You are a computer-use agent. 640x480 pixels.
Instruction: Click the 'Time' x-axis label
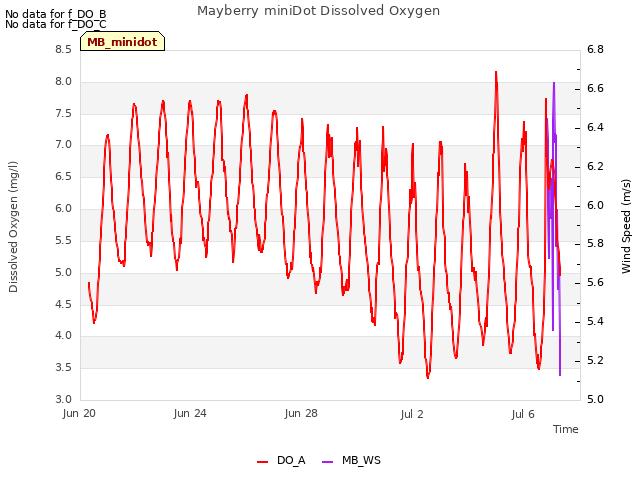[x=566, y=429]
